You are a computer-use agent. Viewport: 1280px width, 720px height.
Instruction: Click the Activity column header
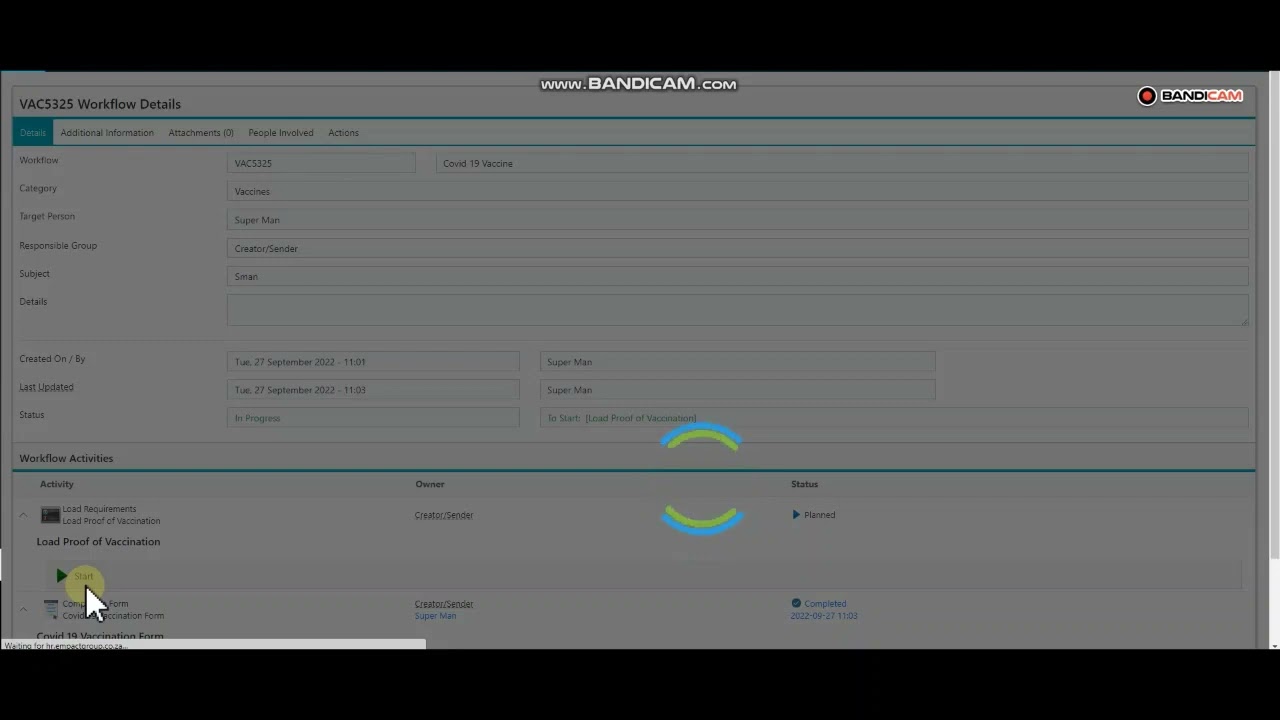tap(57, 484)
